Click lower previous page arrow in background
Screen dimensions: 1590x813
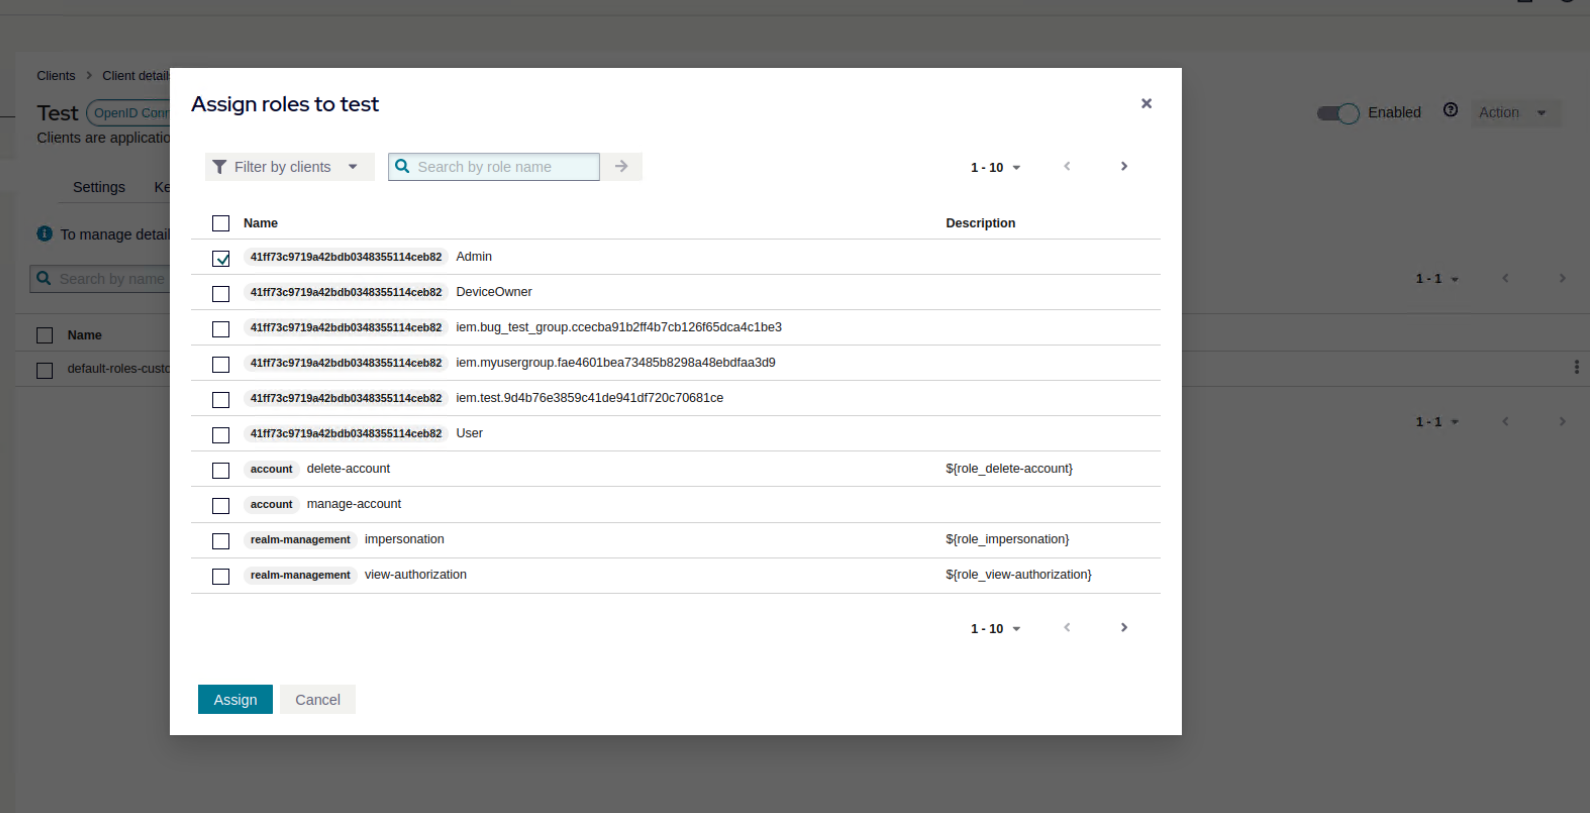click(x=1505, y=421)
